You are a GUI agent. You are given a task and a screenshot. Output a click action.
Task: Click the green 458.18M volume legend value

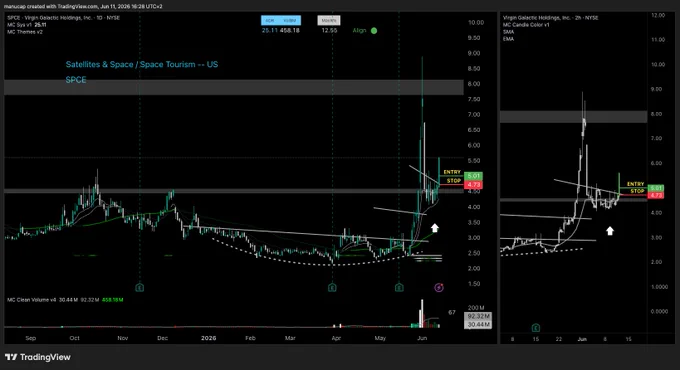113,300
